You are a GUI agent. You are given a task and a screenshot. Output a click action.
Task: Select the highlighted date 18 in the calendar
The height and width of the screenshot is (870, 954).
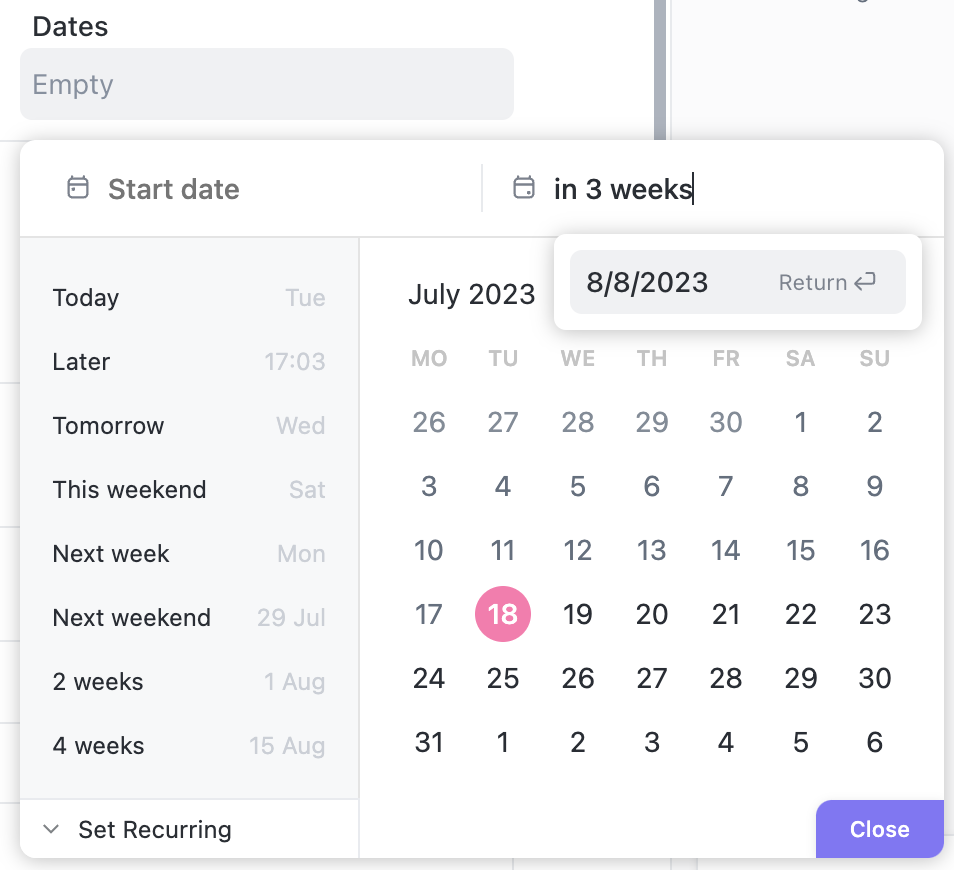point(502,614)
